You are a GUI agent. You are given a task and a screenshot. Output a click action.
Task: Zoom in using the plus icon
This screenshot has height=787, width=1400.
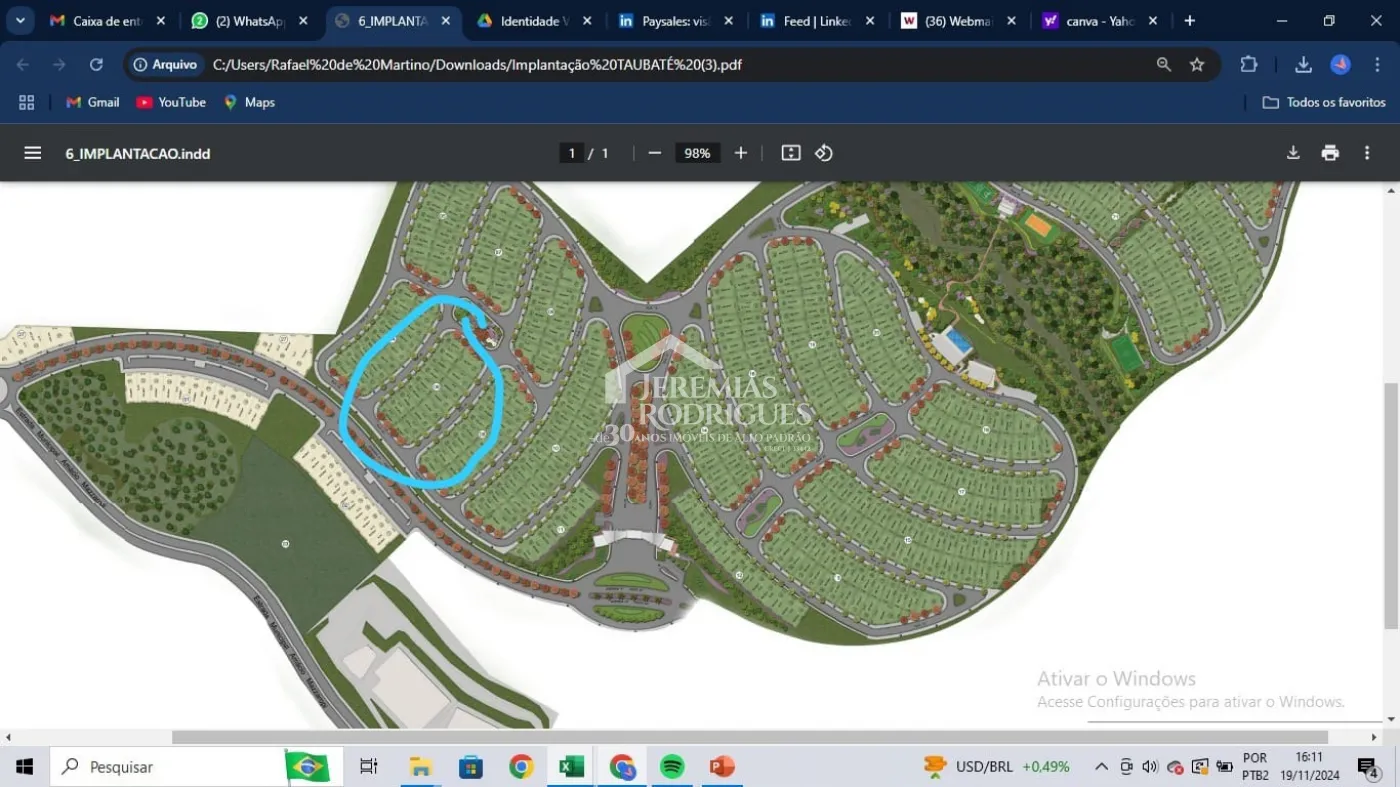coord(740,152)
